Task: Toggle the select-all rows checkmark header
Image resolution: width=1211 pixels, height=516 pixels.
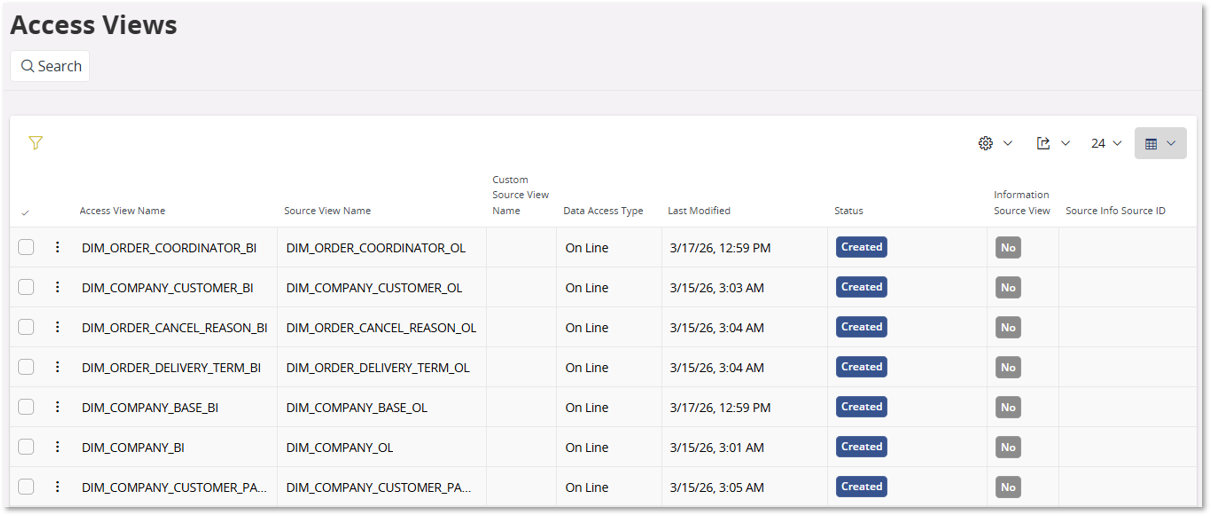Action: click(25, 212)
